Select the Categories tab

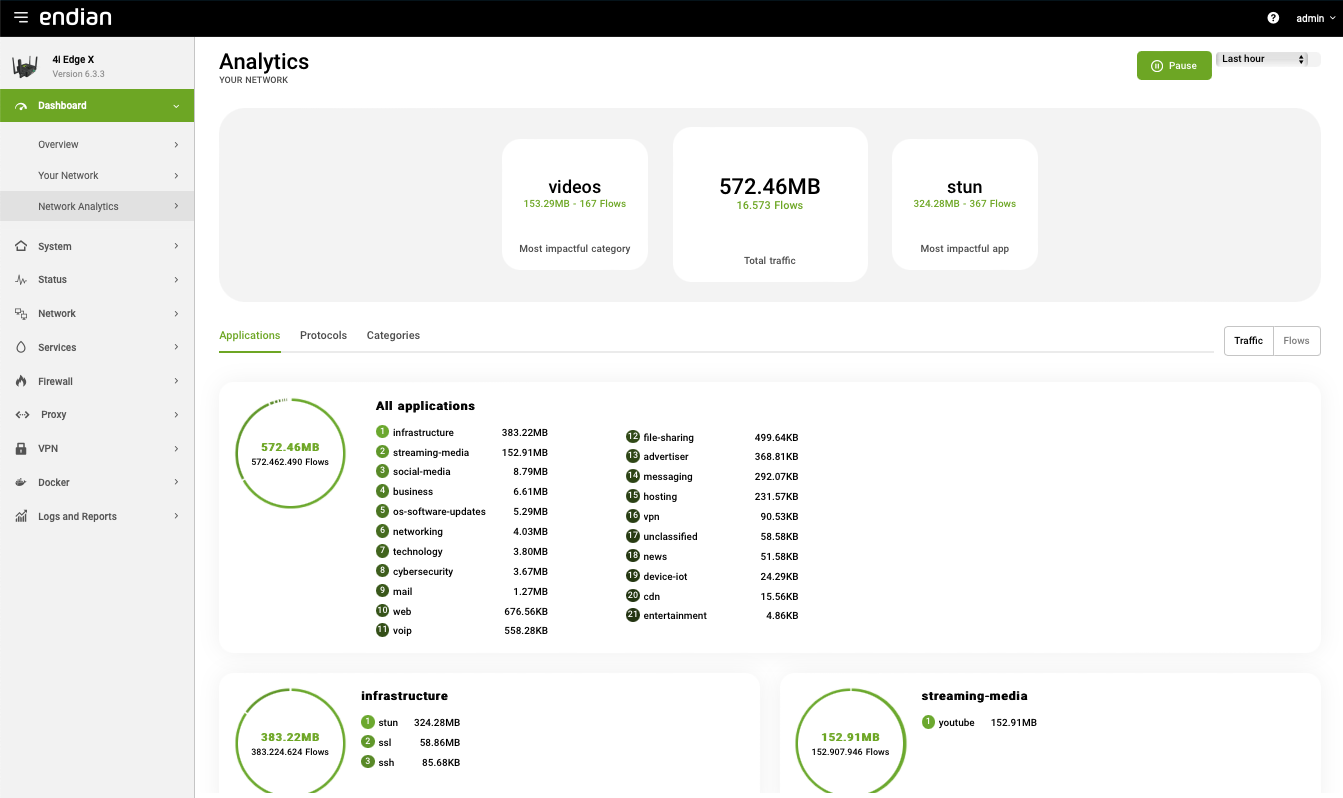click(x=393, y=335)
